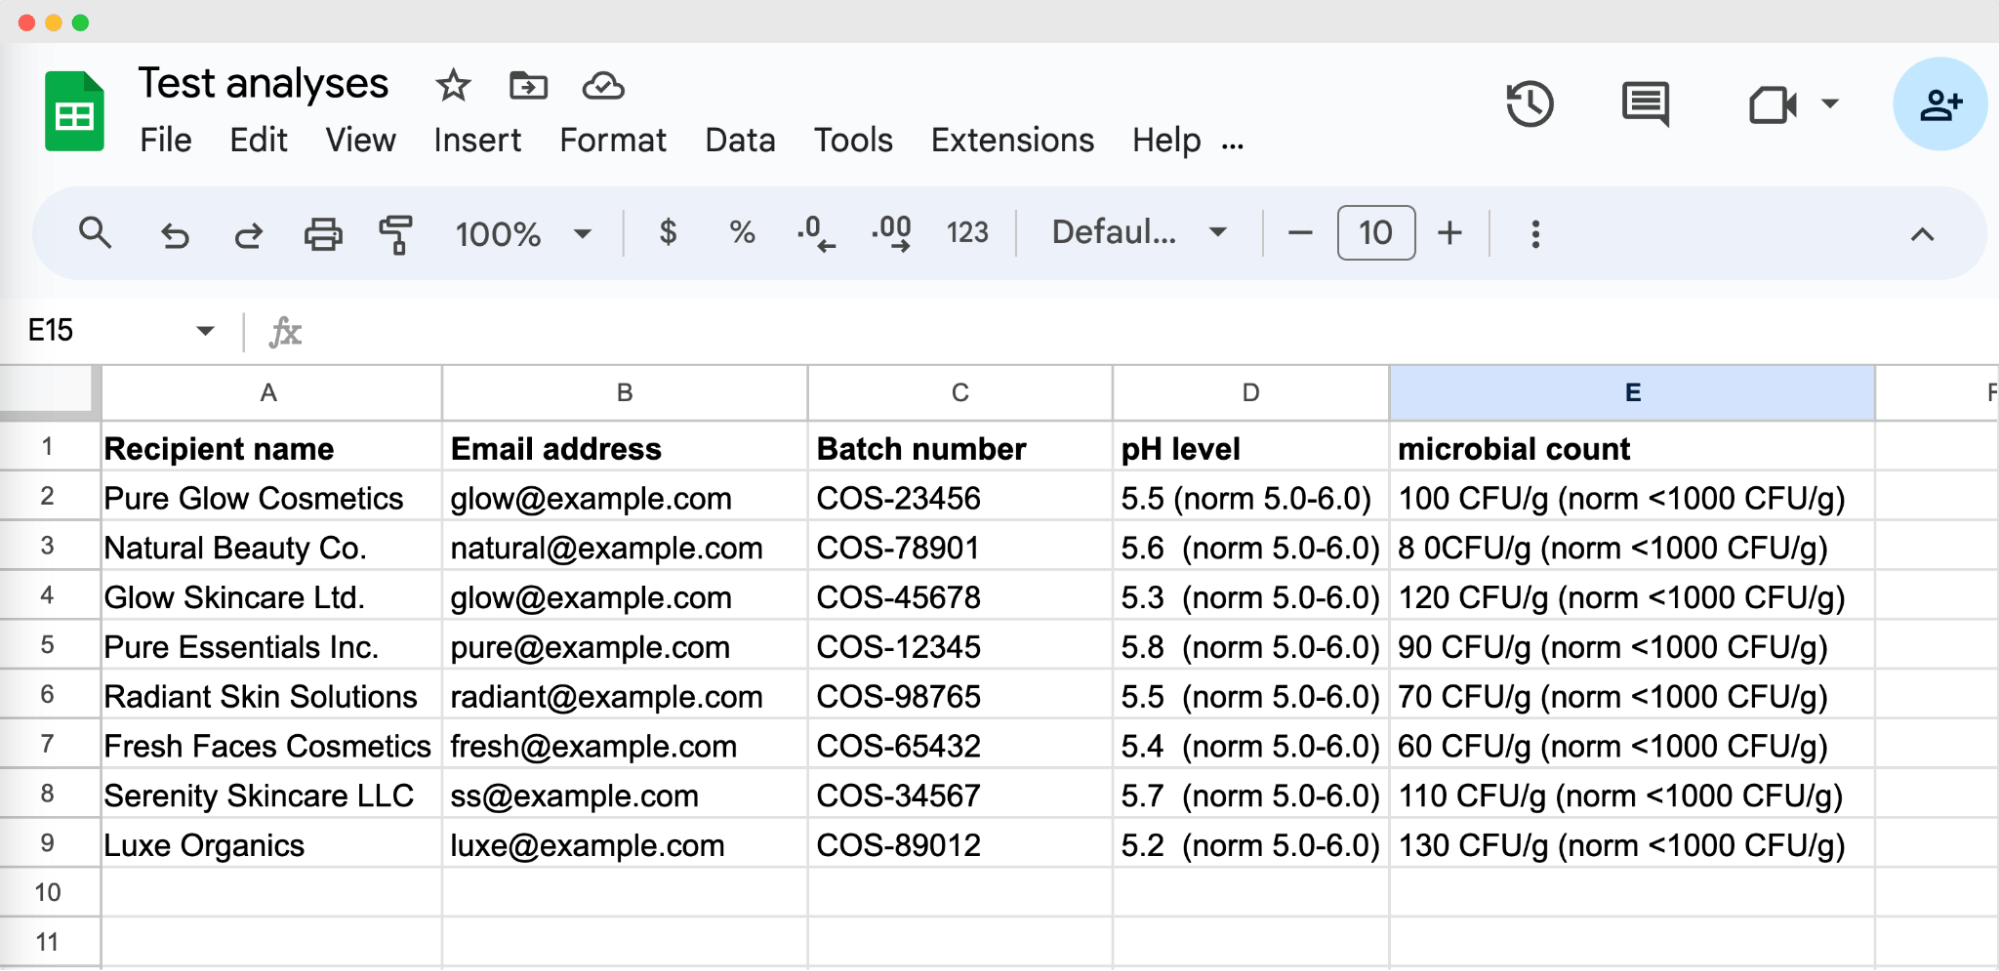Star the Test analyses document

click(453, 86)
